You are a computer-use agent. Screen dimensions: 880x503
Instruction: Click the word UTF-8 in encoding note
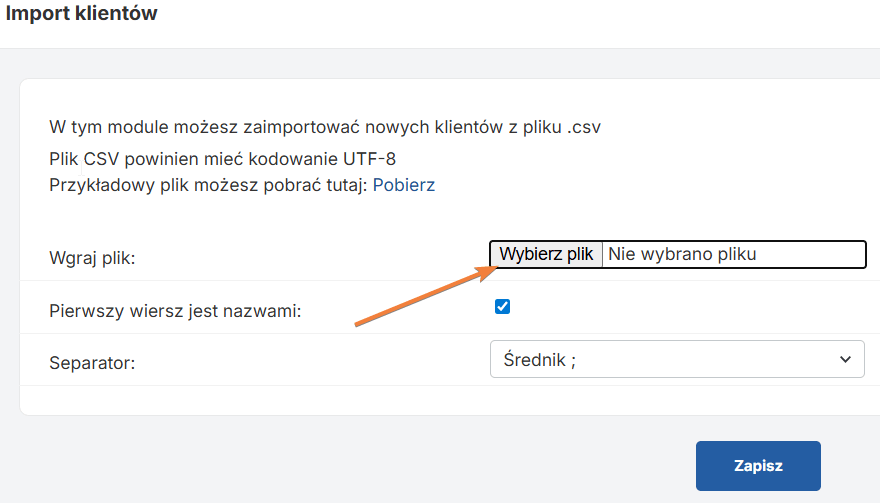(369, 159)
